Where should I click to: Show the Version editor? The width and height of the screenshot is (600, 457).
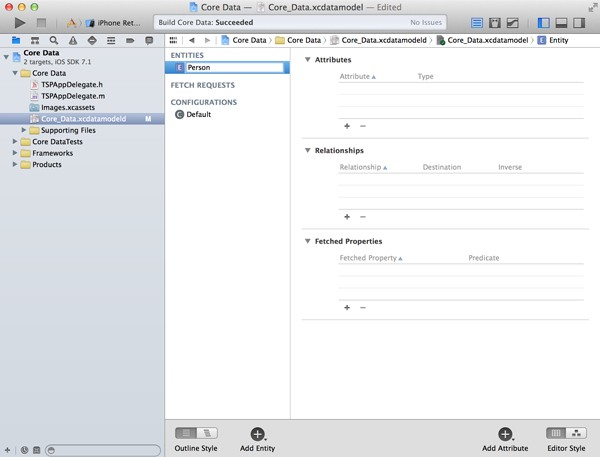tap(513, 23)
